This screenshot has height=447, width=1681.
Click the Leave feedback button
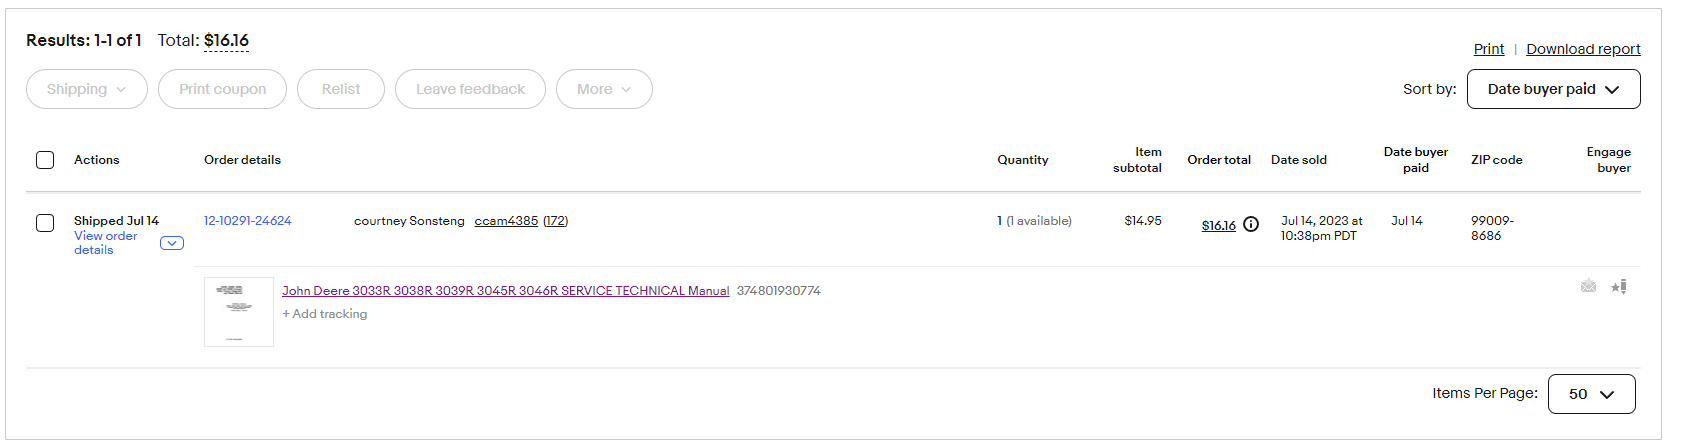tap(470, 89)
